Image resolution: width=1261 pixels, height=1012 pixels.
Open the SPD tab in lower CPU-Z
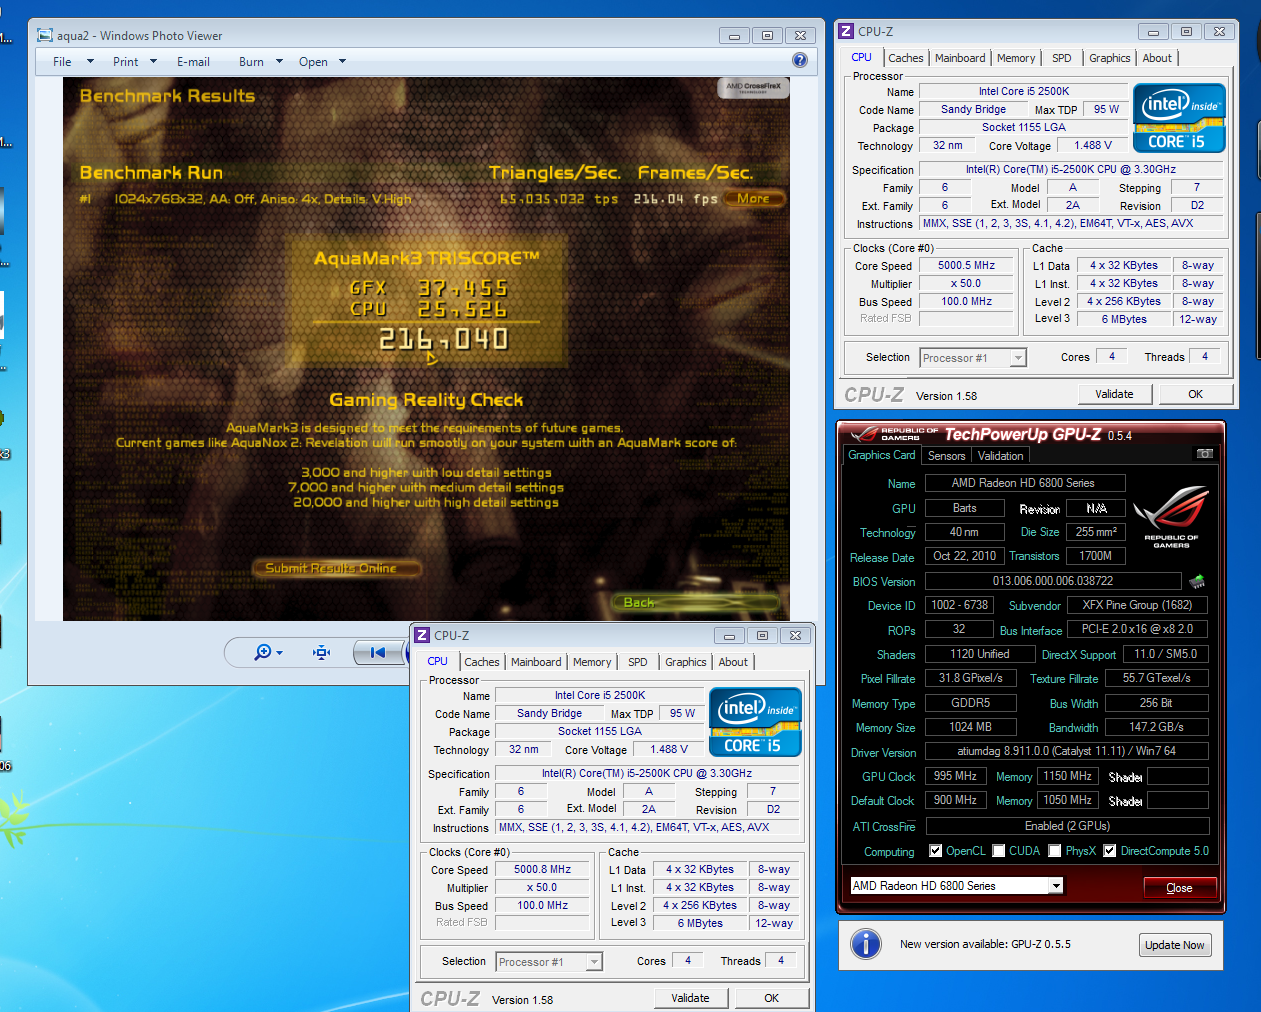click(x=638, y=662)
